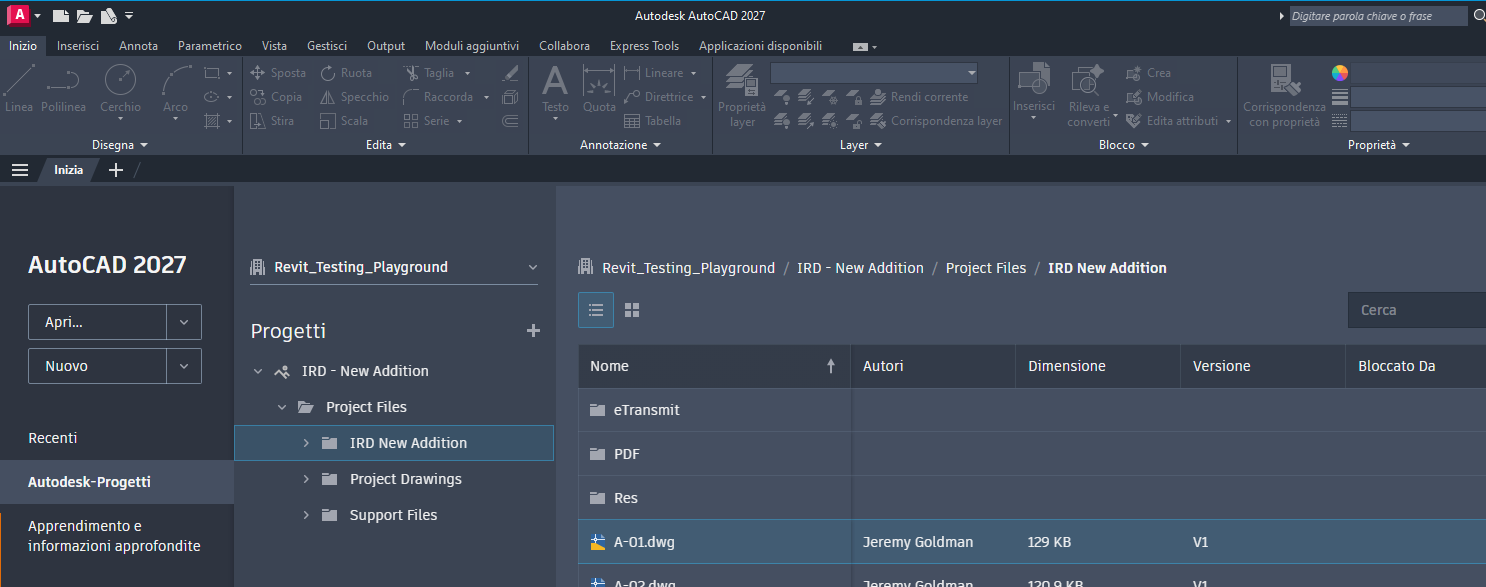Select the Polilinea tool
The height and width of the screenshot is (587, 1486).
63,88
